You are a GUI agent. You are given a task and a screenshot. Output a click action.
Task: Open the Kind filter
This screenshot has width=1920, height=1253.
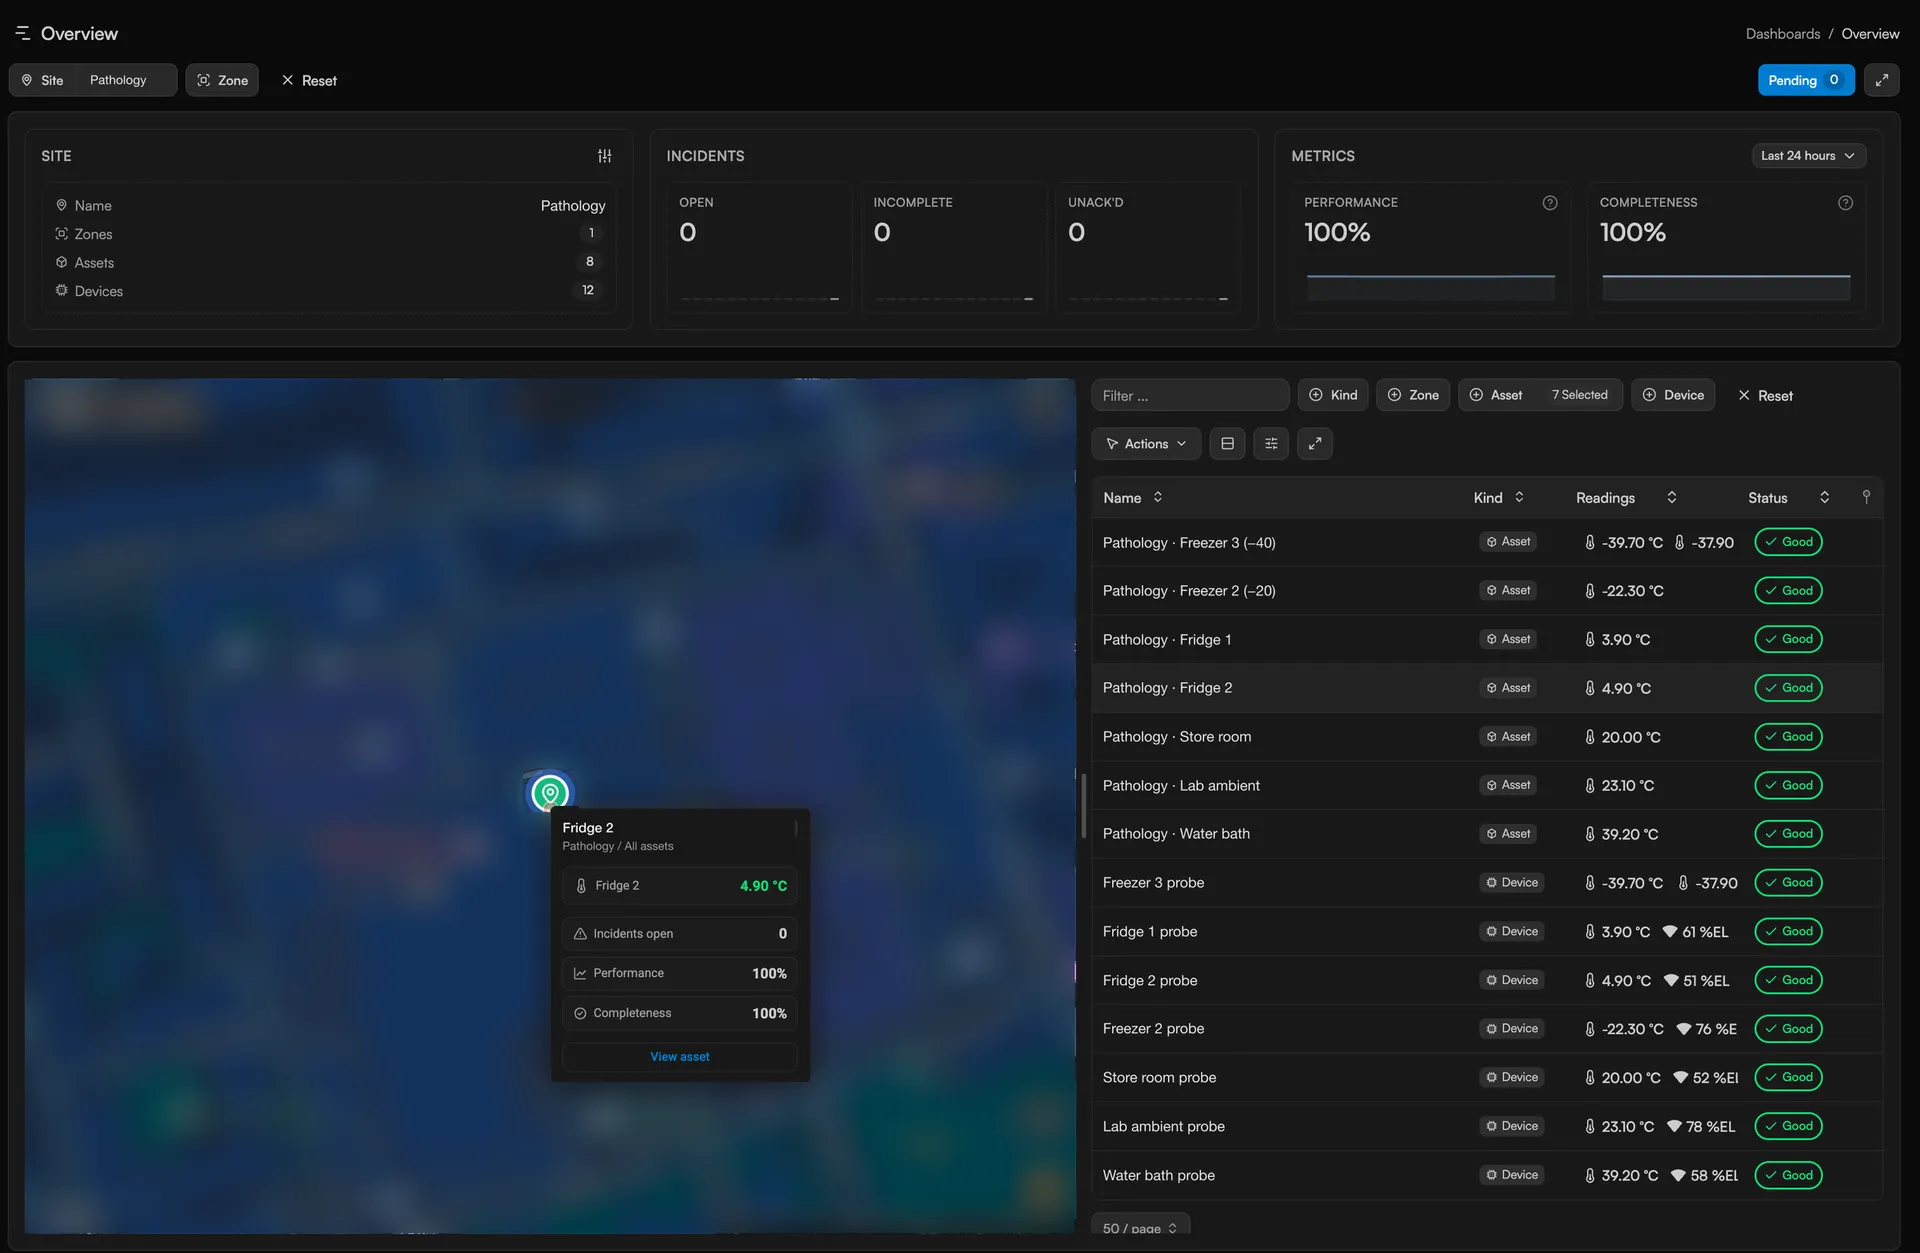(x=1333, y=395)
